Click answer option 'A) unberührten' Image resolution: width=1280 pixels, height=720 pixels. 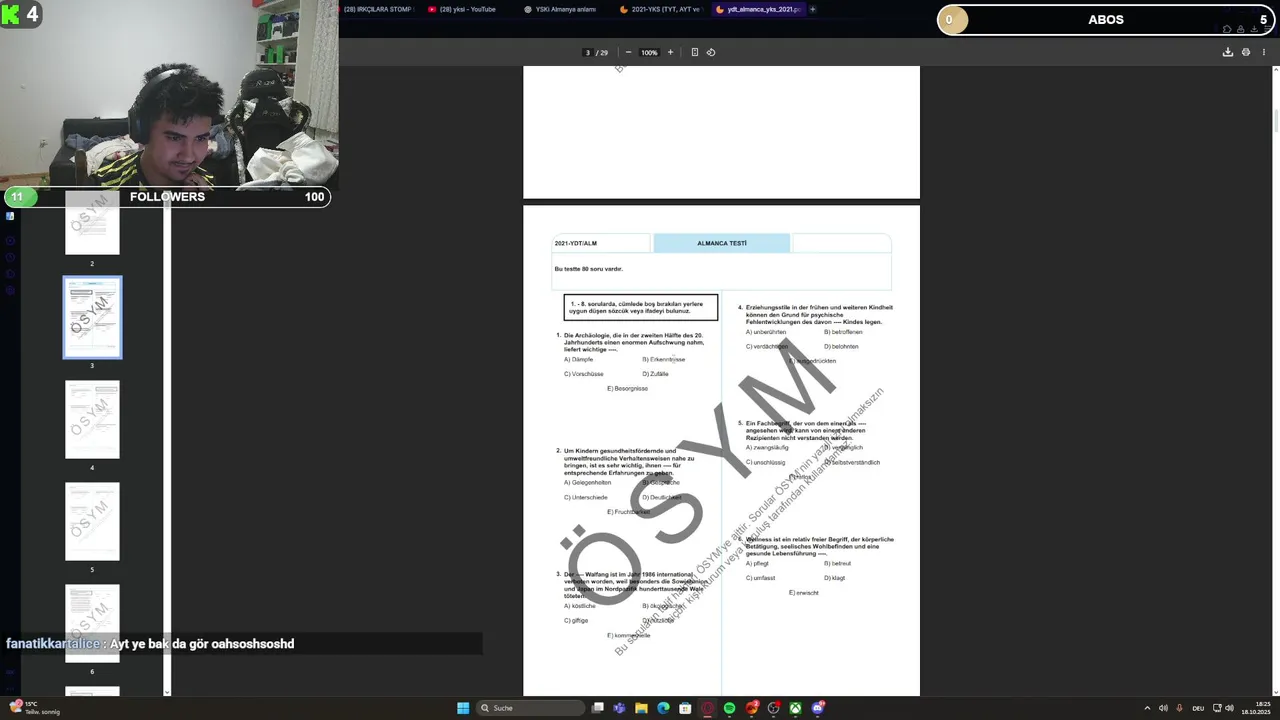(766, 332)
